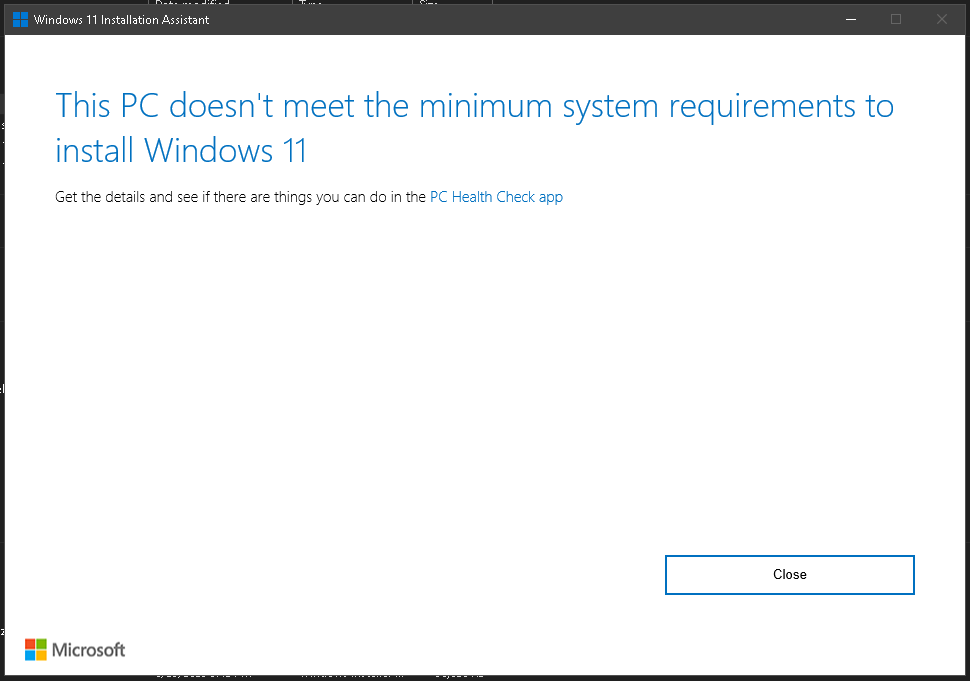This screenshot has height=681, width=970.
Task: Click the 'Windows 11 Installation Assistant' title text
Action: coord(121,20)
